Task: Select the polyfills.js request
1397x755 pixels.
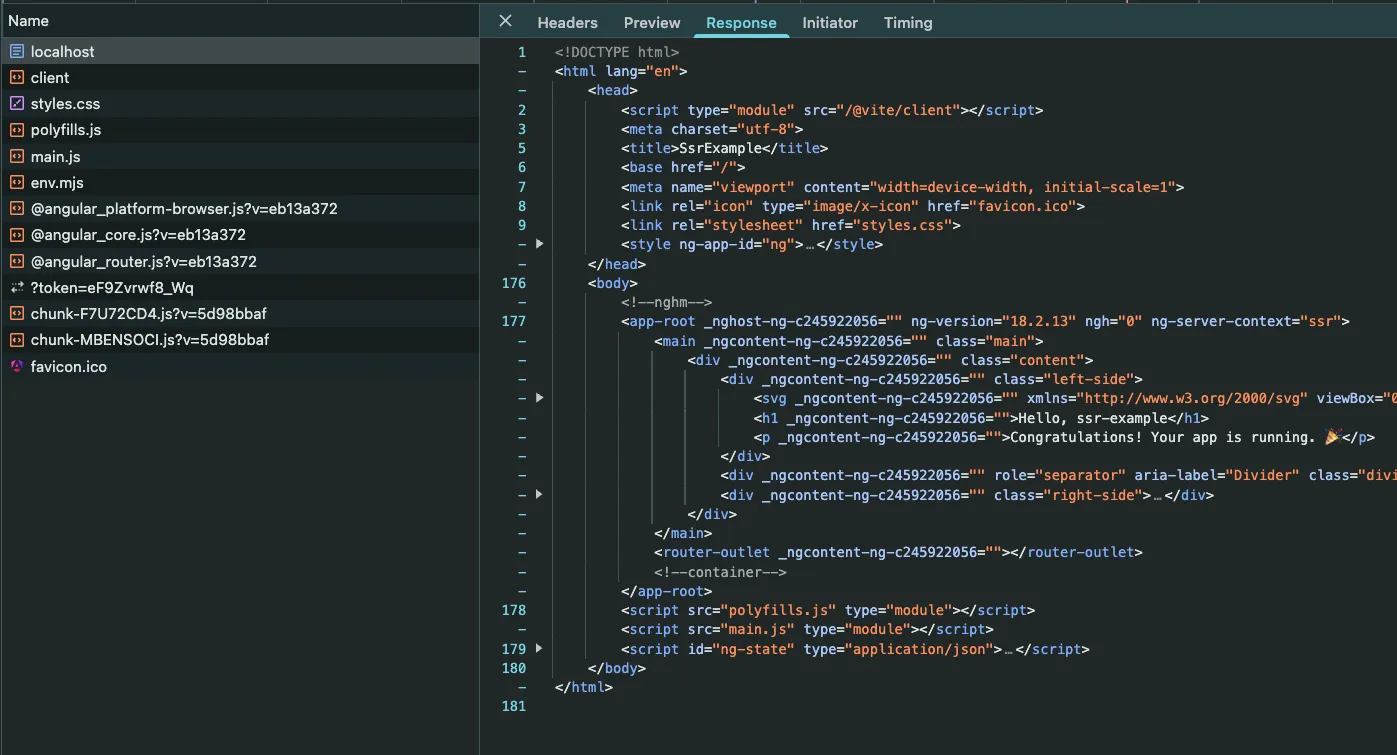Action: pyautogui.click(x=240, y=130)
